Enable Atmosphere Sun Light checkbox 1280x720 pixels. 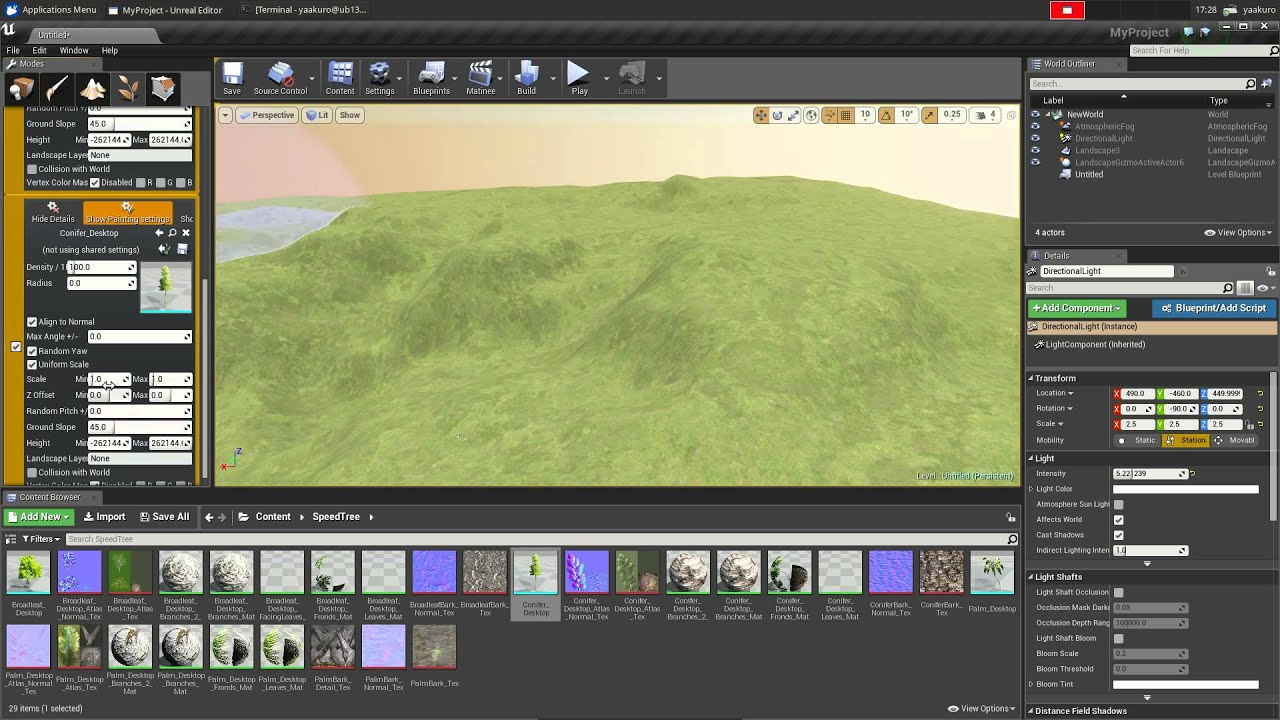point(1118,505)
